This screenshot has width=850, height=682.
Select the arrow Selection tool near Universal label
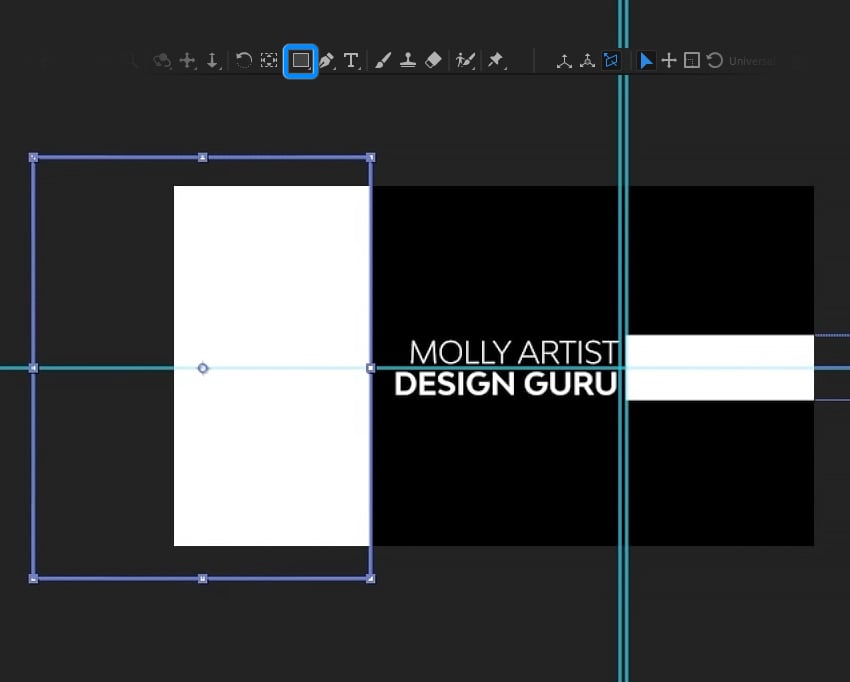646,60
